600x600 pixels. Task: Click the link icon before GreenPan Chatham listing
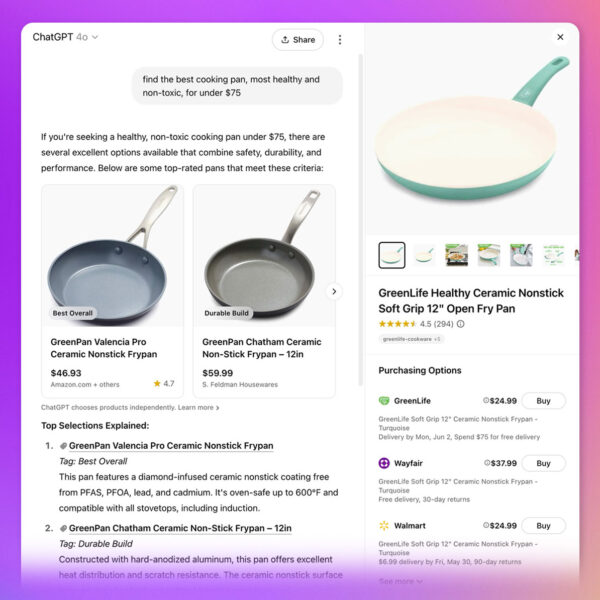click(x=64, y=528)
